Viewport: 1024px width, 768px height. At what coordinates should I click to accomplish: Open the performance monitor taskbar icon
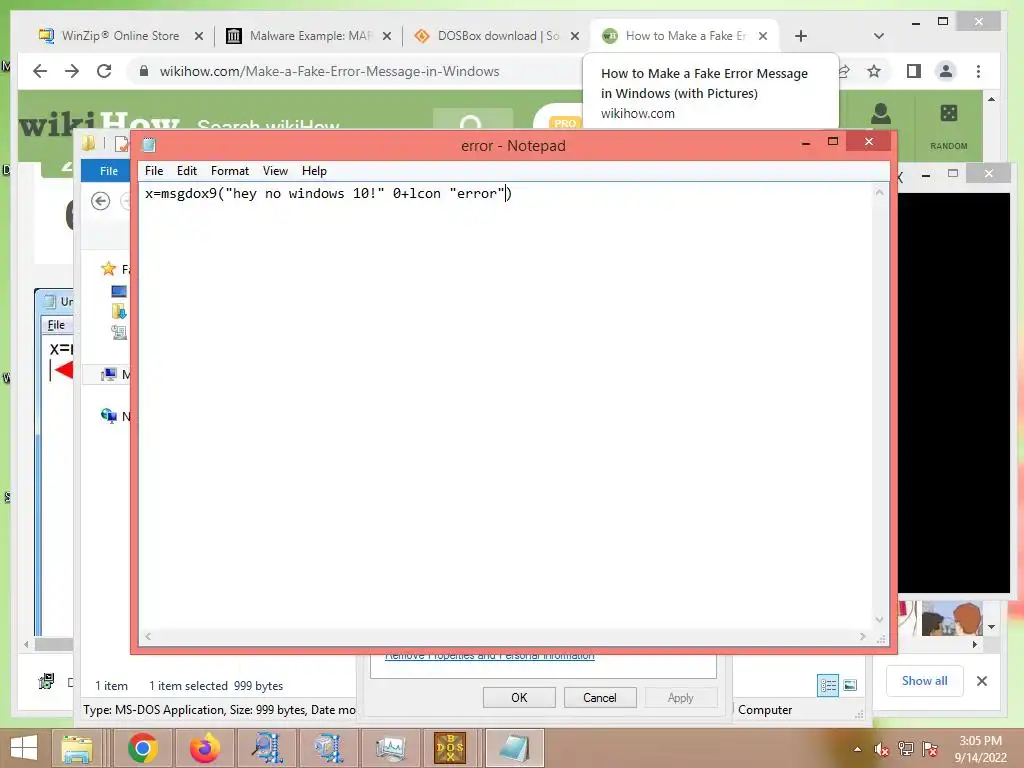[391, 748]
